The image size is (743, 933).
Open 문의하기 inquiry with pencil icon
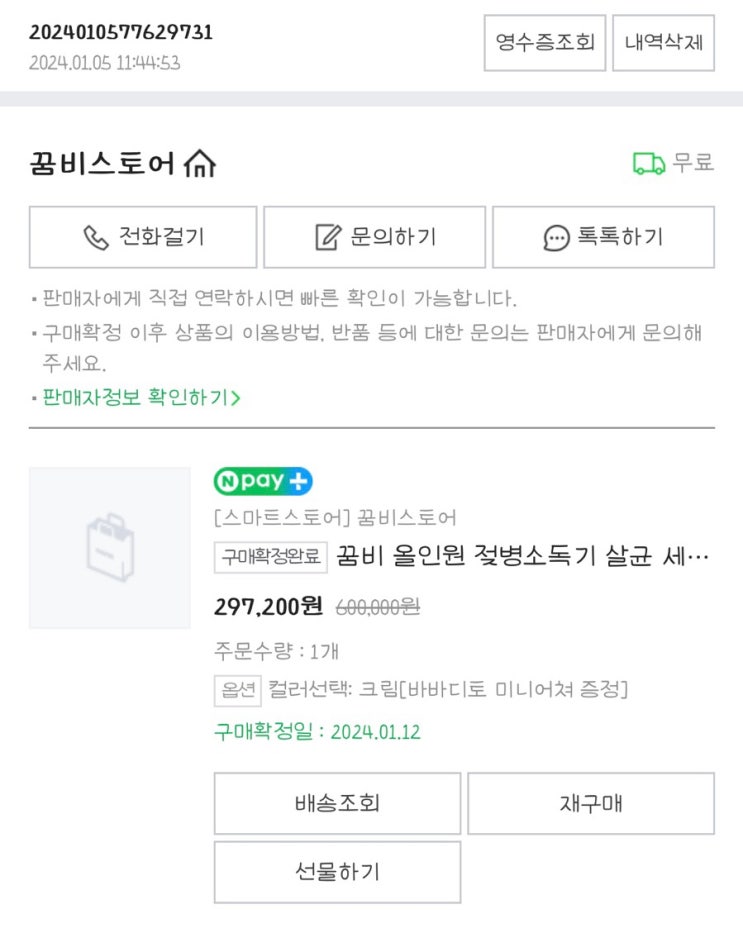pyautogui.click(x=375, y=237)
